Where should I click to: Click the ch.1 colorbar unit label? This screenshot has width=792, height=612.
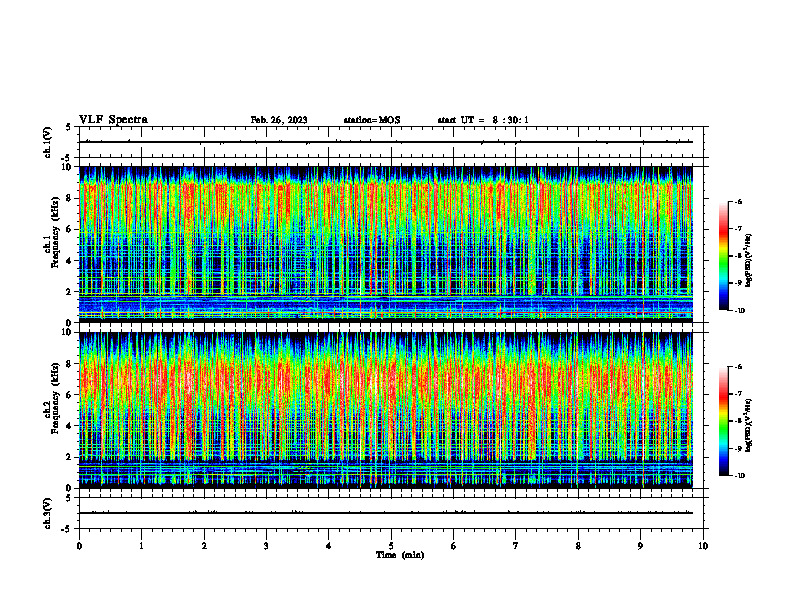click(749, 260)
